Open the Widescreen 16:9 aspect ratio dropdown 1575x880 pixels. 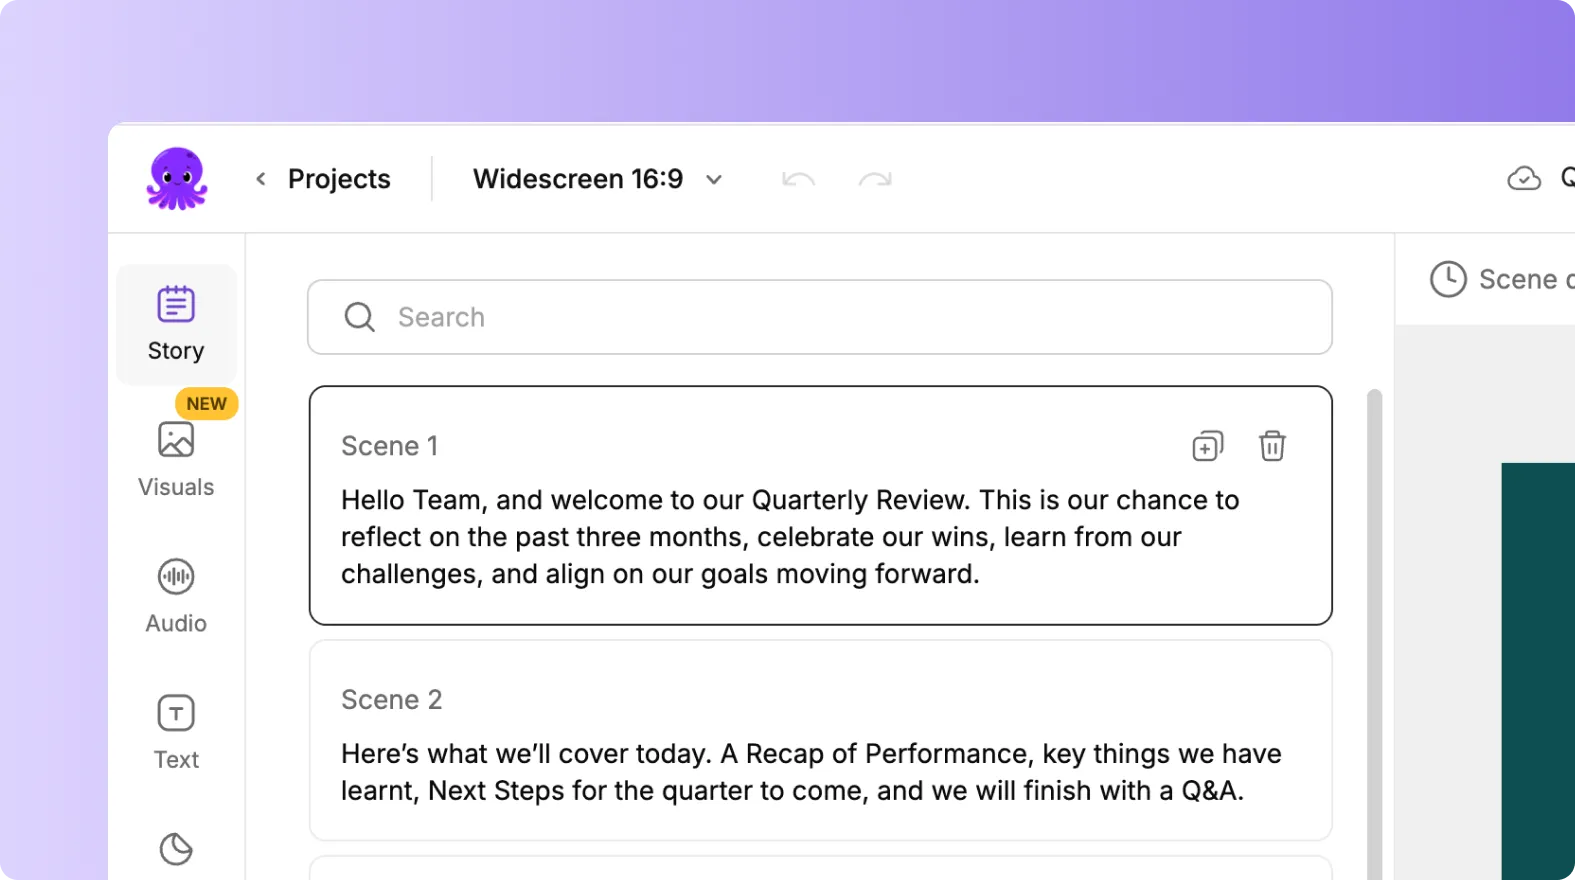[x=578, y=178]
